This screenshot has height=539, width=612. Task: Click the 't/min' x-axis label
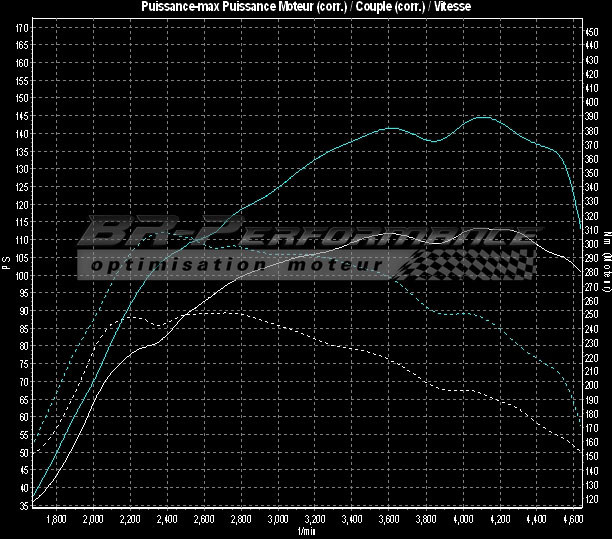tap(306, 531)
